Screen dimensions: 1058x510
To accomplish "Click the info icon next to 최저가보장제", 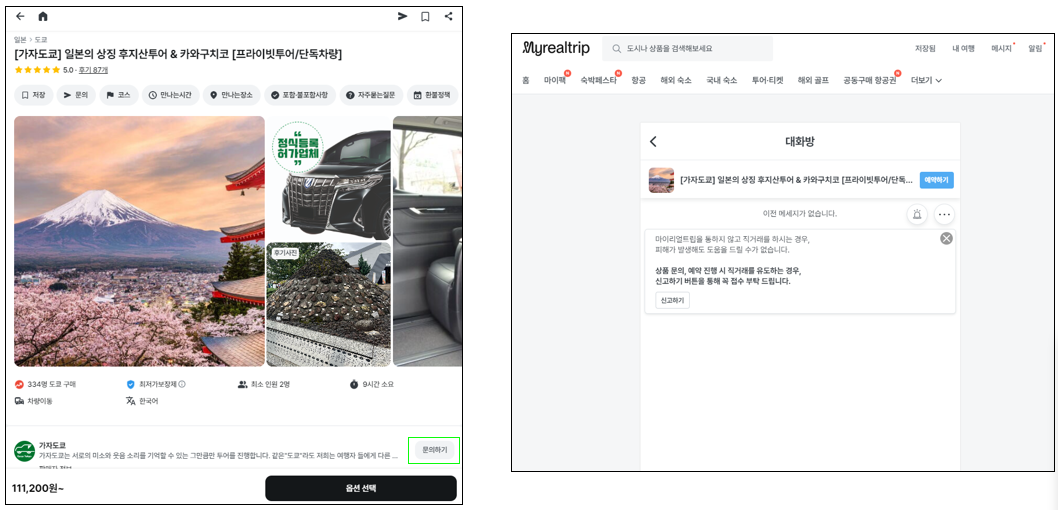I will tap(182, 384).
